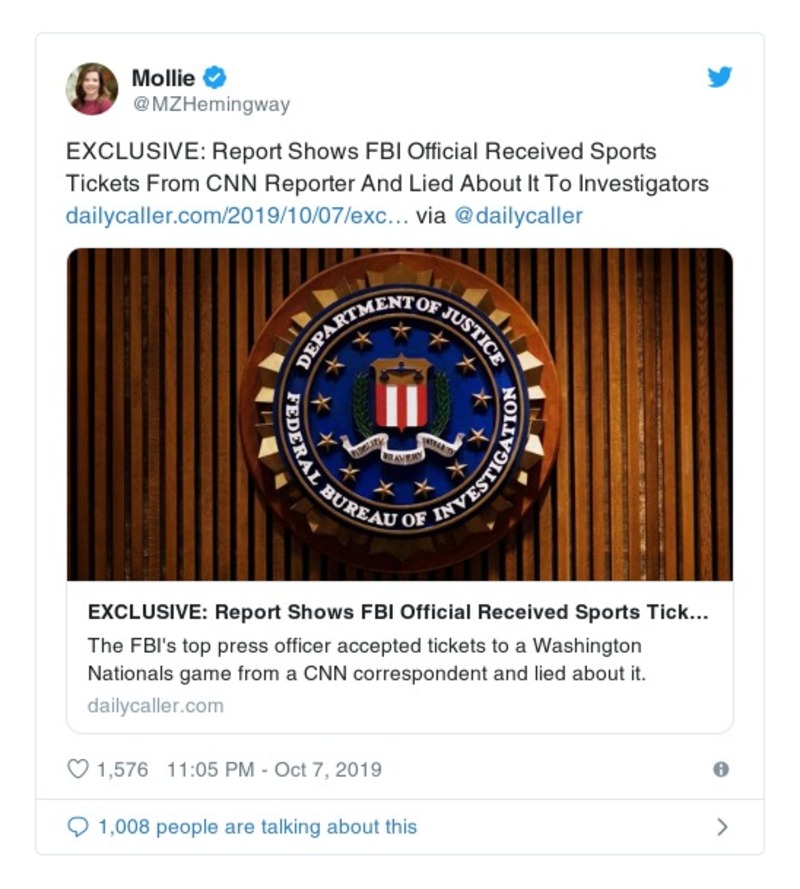The image size is (800, 889).
Task: Like the tweet with the heart icon
Action: [x=77, y=769]
